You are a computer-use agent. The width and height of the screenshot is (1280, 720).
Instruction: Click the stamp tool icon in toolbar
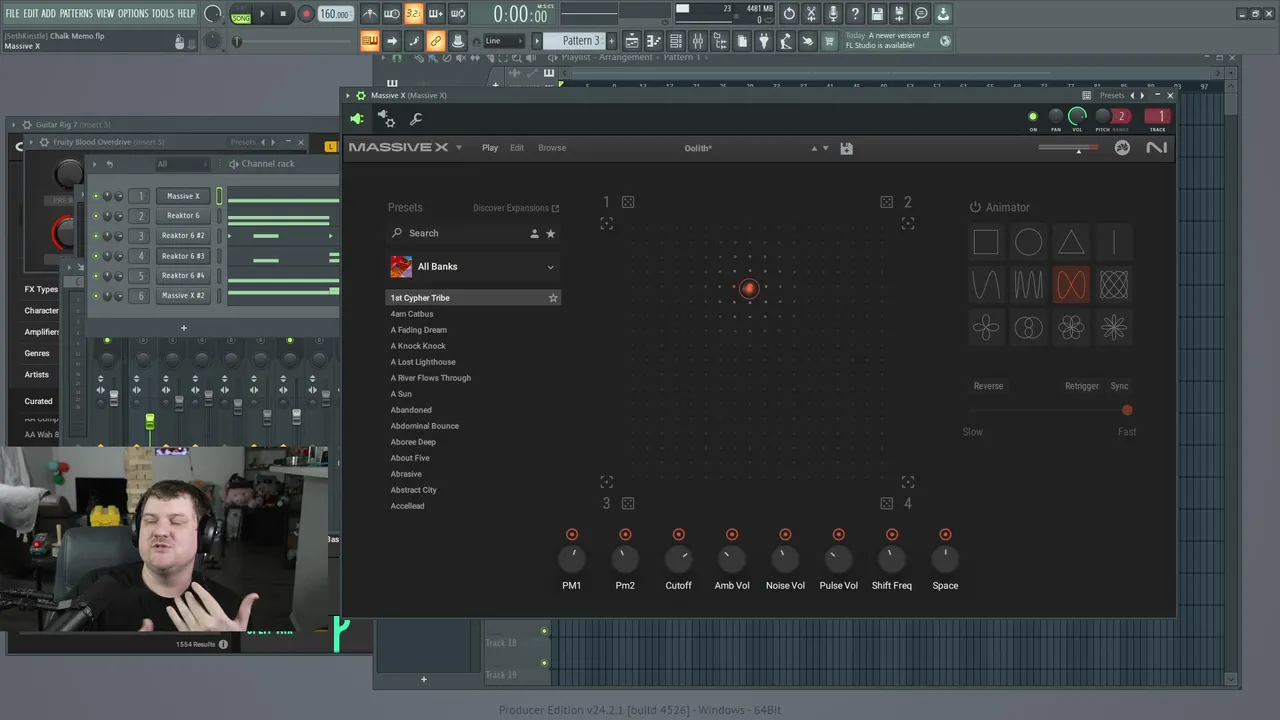tap(458, 41)
